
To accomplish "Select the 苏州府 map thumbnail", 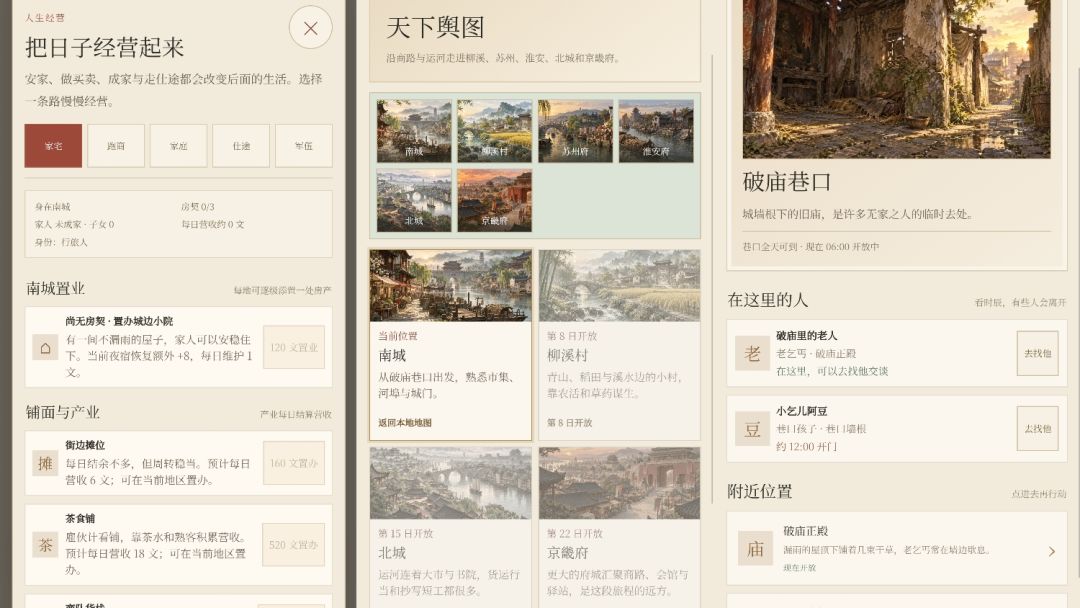I will pyautogui.click(x=575, y=131).
